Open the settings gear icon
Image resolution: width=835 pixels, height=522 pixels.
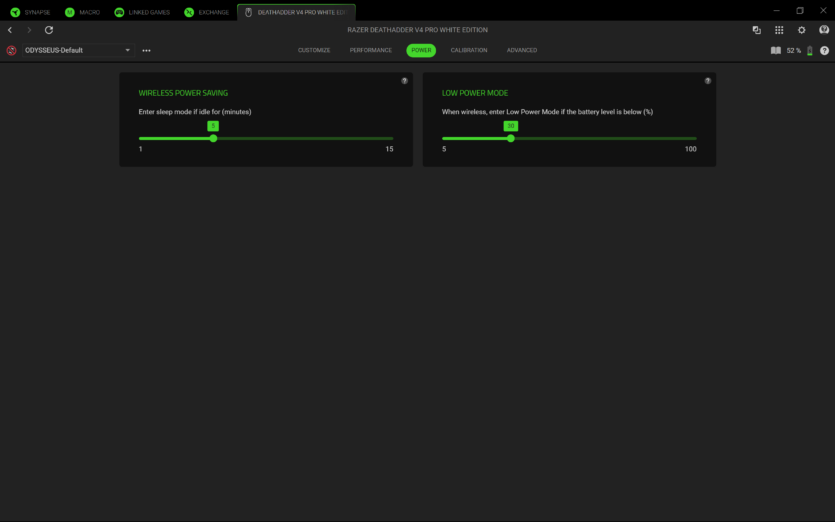pos(801,30)
